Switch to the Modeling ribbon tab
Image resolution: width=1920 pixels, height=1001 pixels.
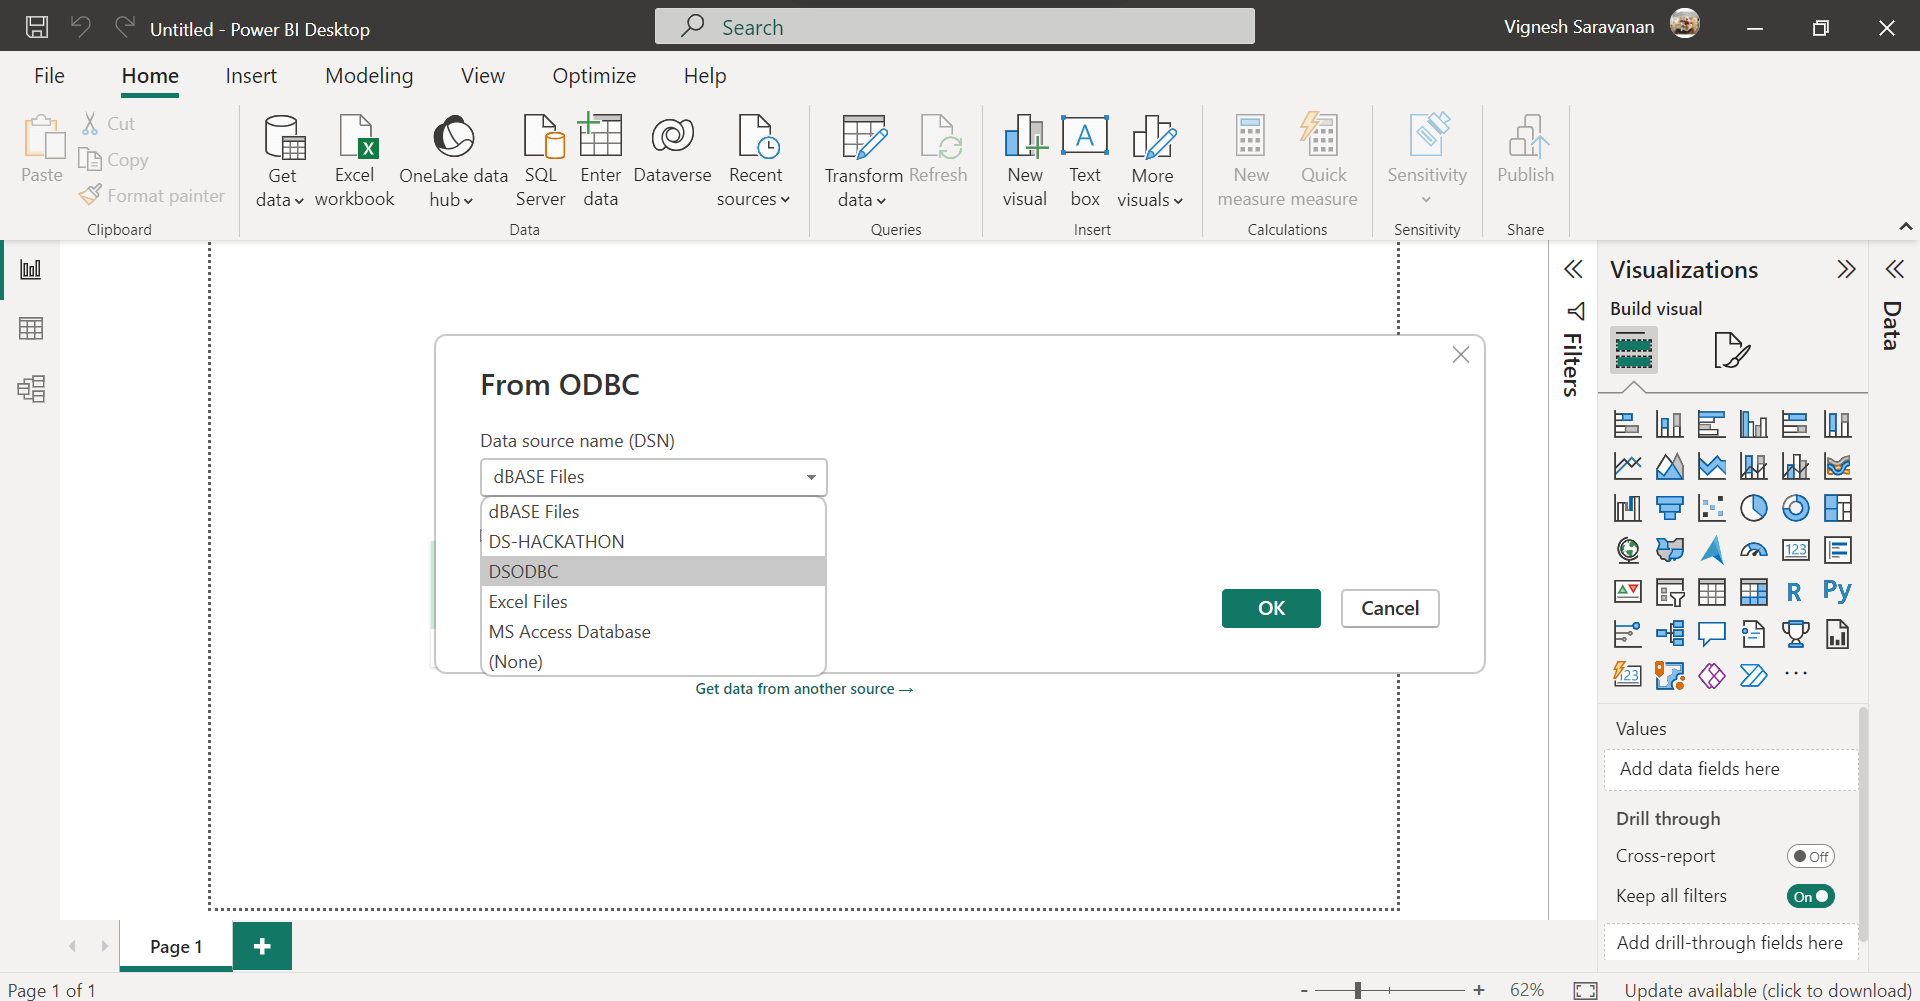point(368,75)
